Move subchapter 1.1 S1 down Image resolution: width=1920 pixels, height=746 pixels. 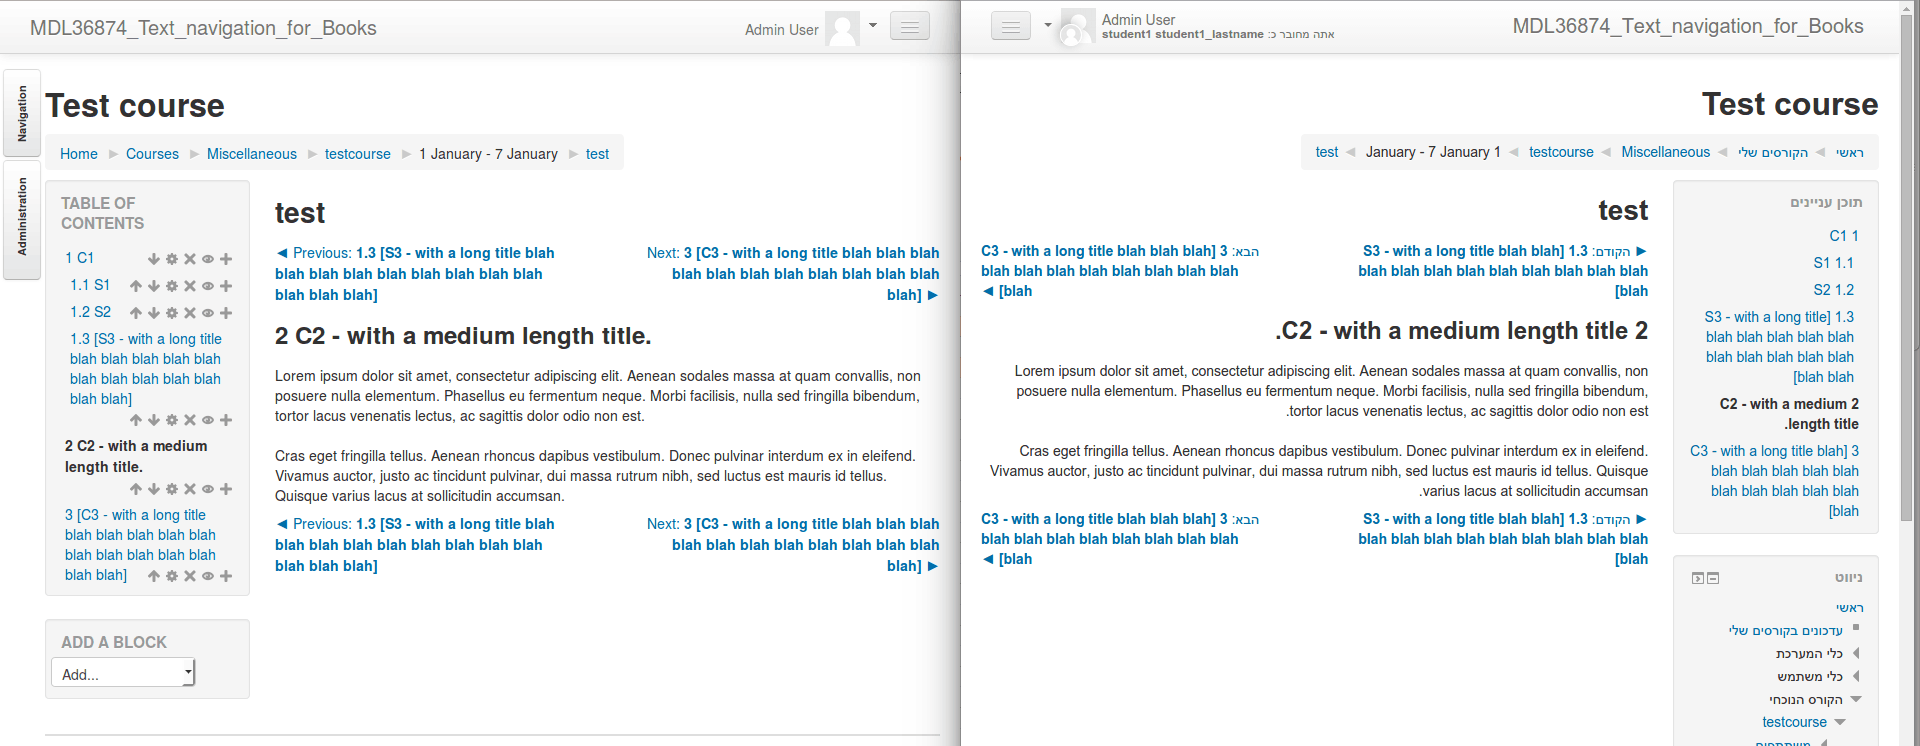[154, 286]
